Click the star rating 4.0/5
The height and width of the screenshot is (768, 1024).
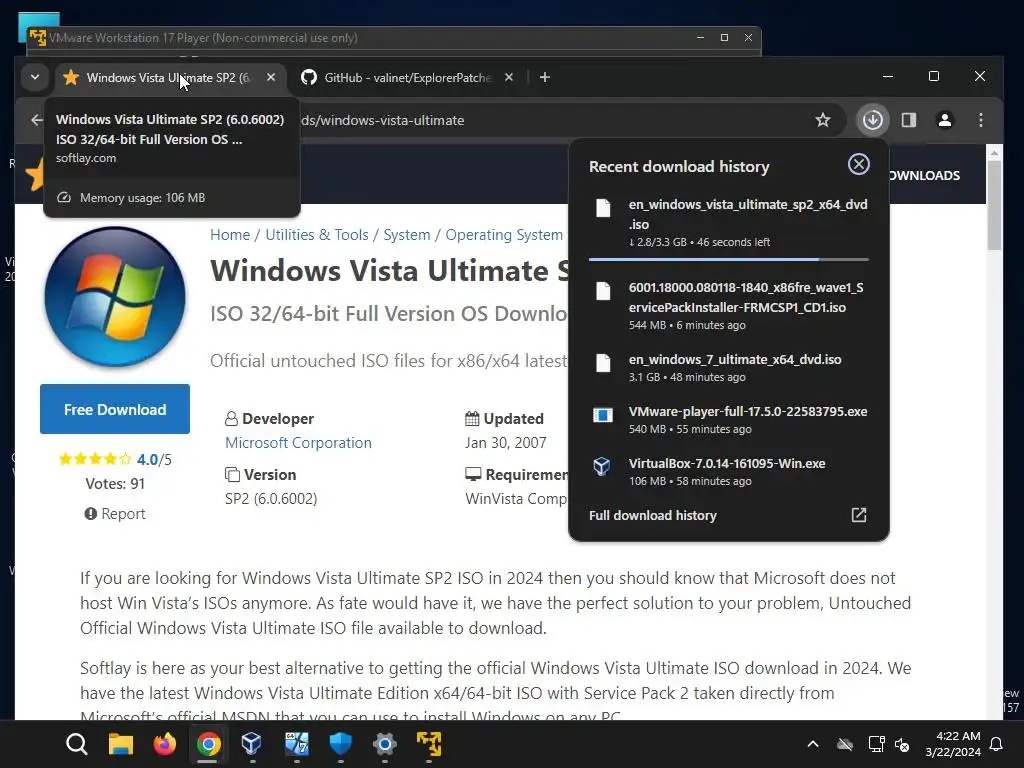pos(115,459)
